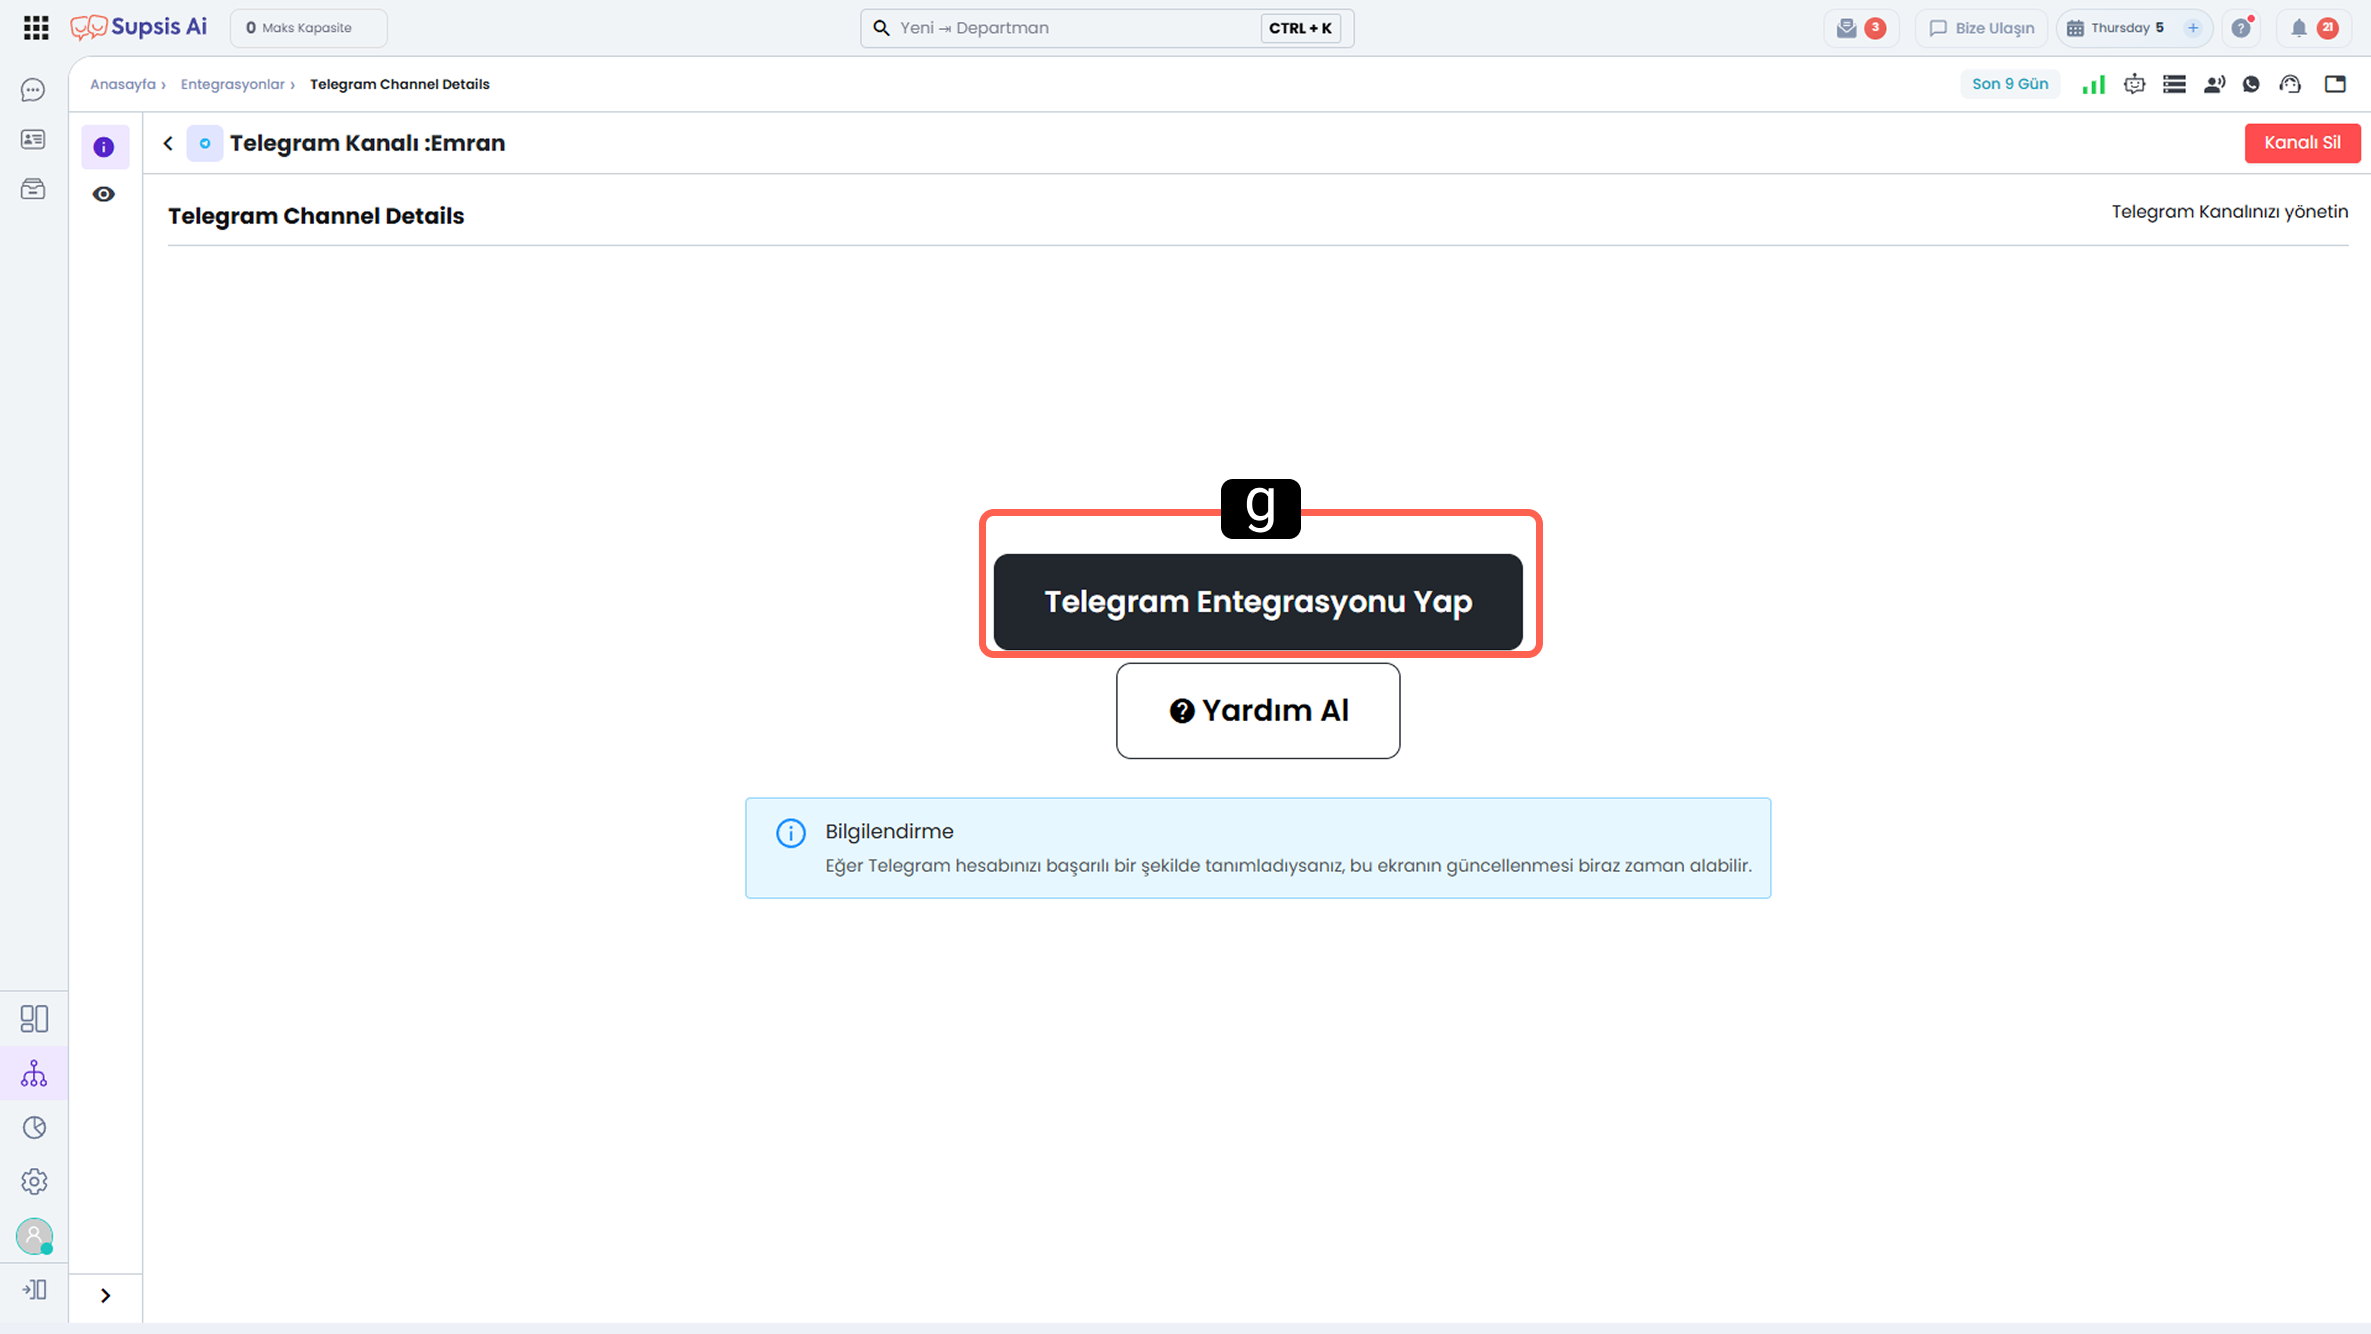This screenshot has height=1334, width=2371.
Task: Click the Kanalı Sil button
Action: pyautogui.click(x=2302, y=143)
